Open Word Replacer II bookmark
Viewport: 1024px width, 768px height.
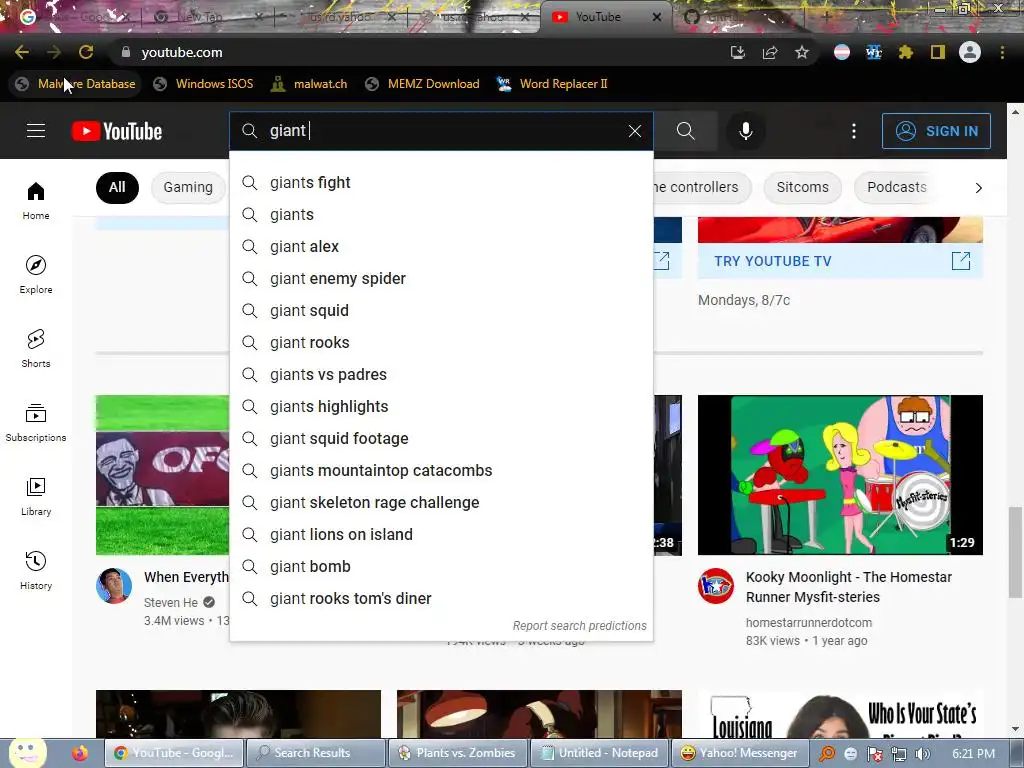pyautogui.click(x=552, y=84)
